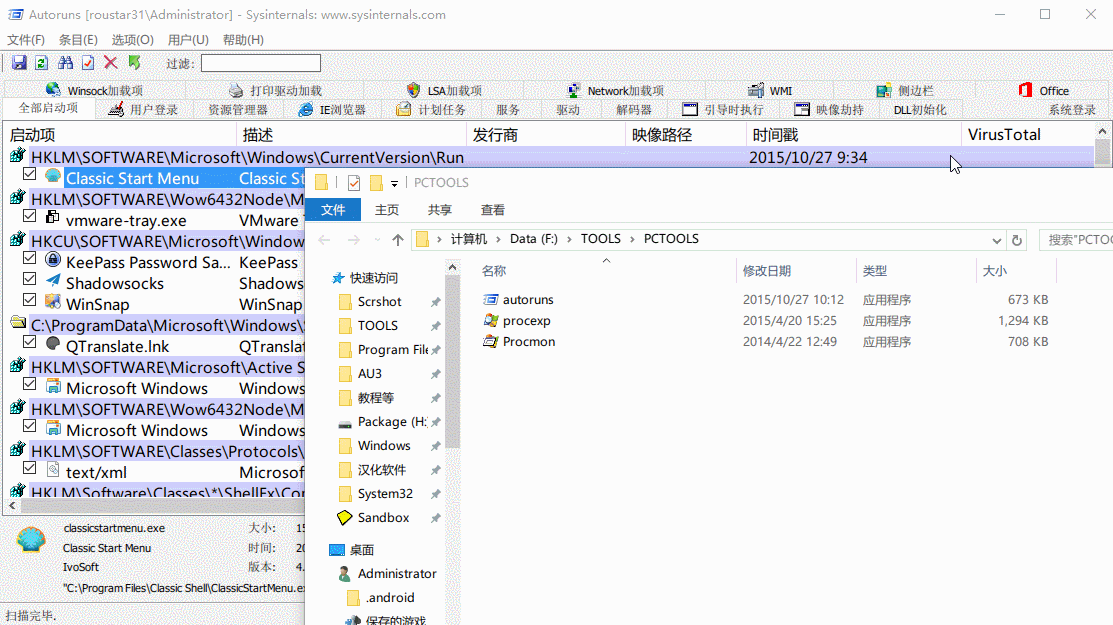Click the red Delete X toolbar icon

(x=111, y=63)
